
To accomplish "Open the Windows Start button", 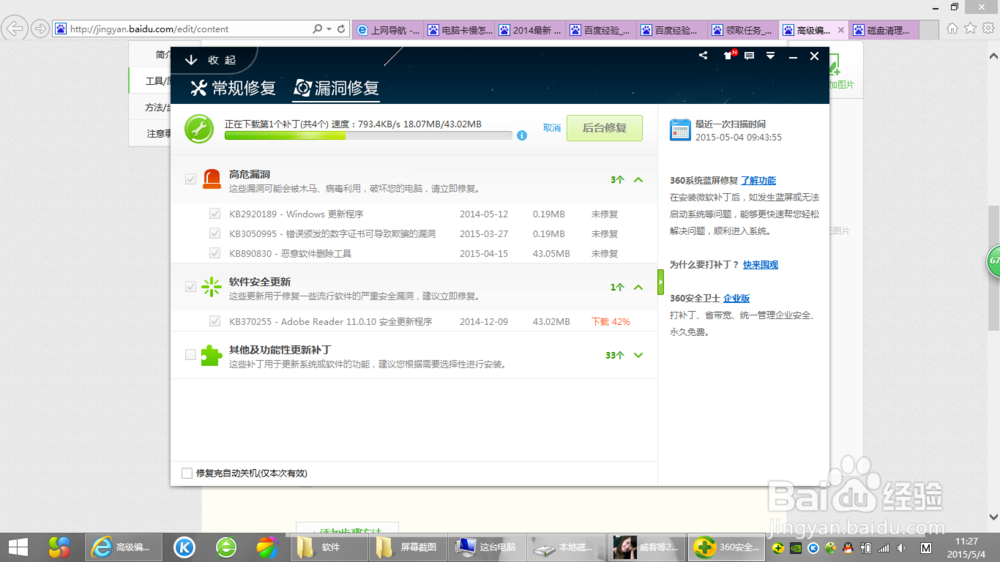I will point(18,547).
